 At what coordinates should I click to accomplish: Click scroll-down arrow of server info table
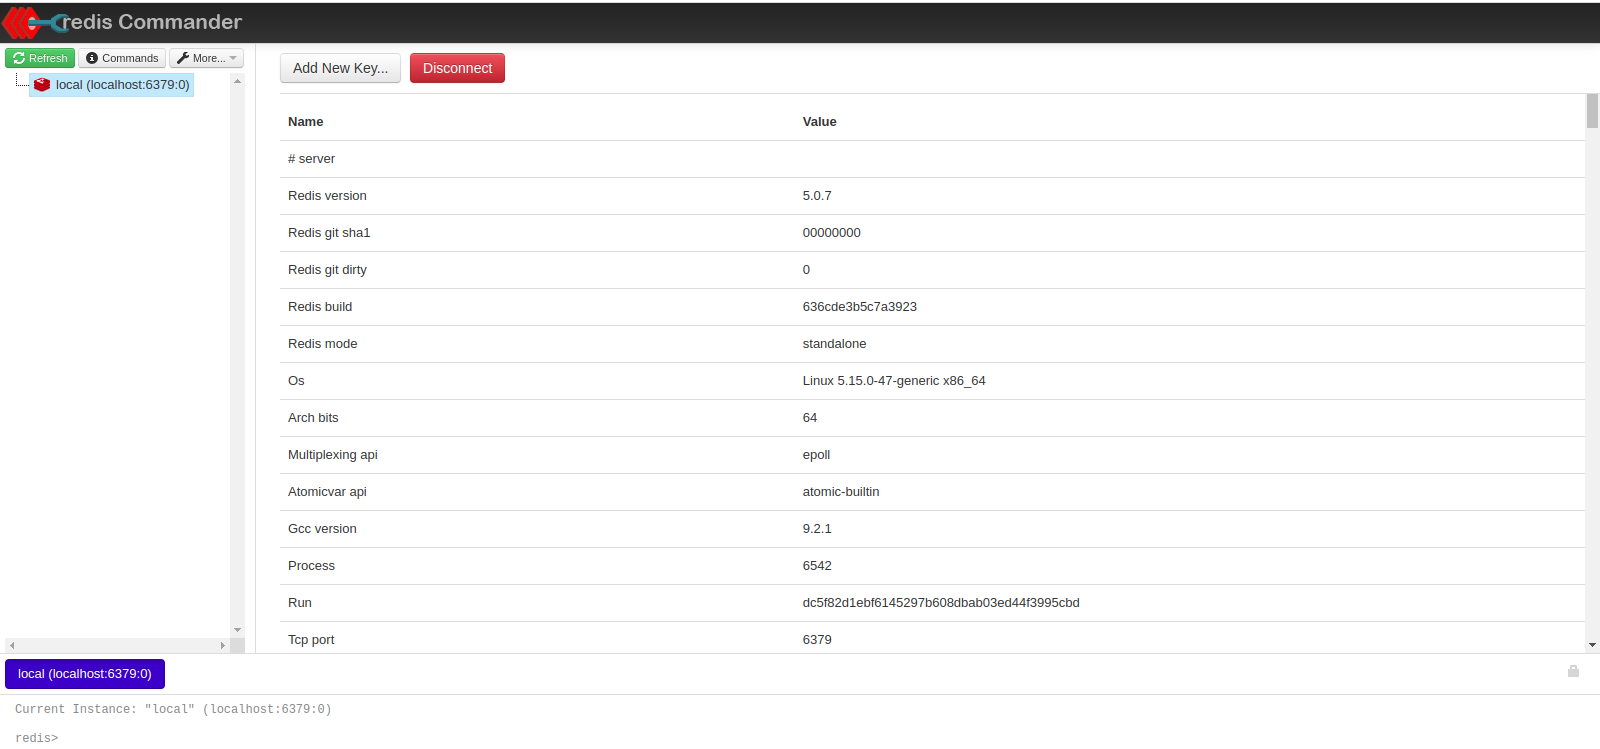click(1592, 646)
